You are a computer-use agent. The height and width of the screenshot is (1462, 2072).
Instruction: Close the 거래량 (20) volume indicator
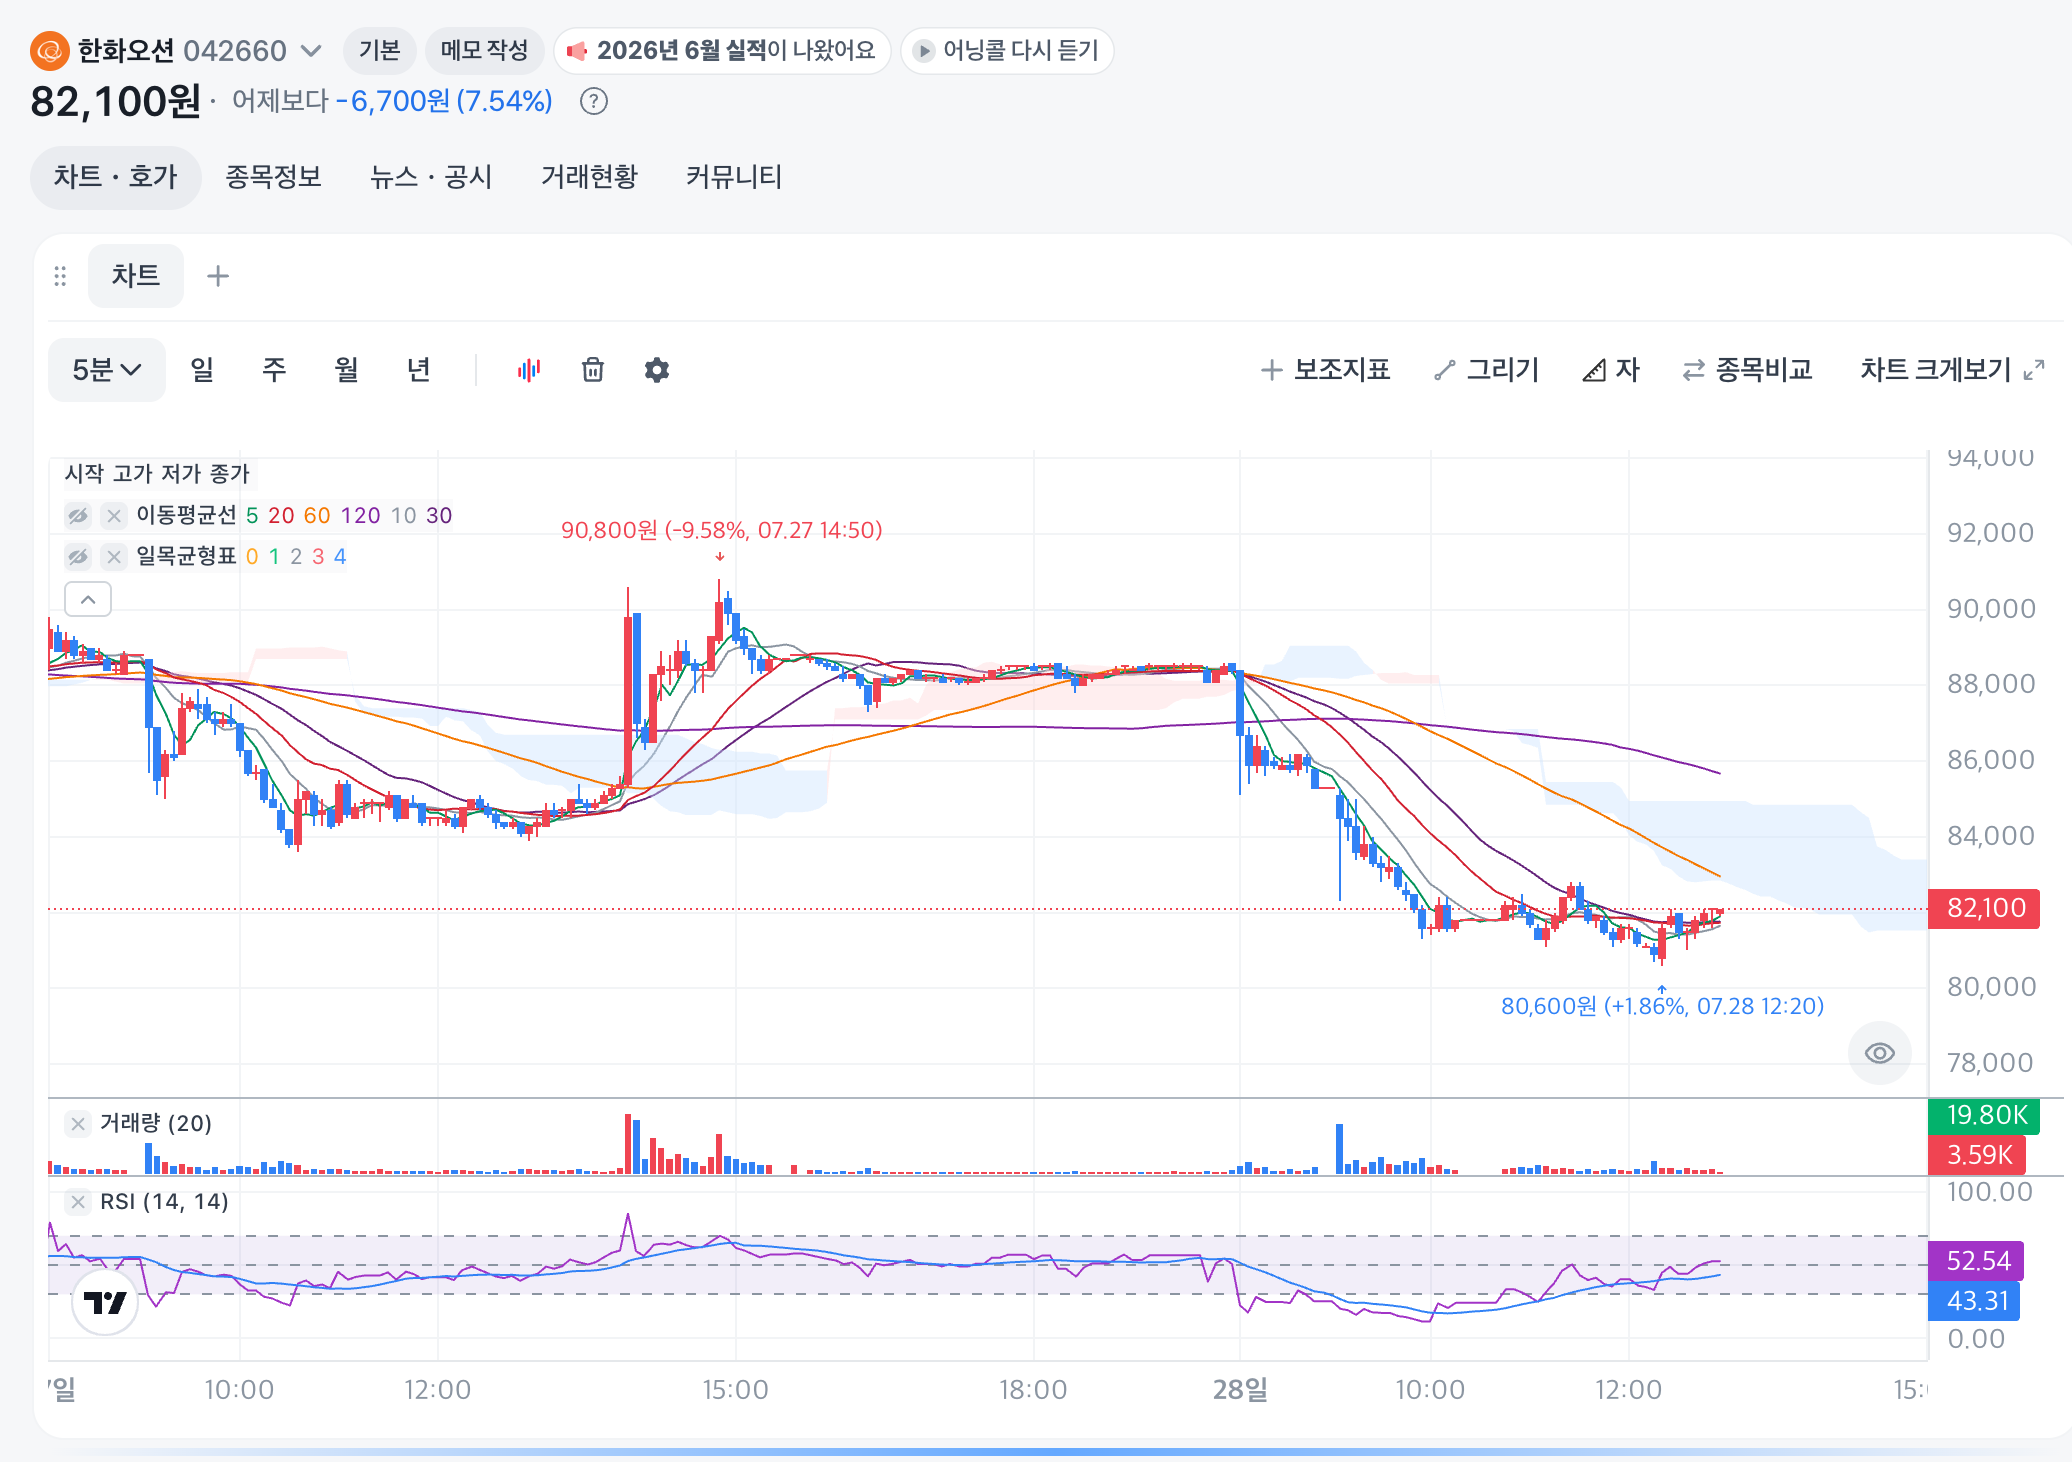coord(78,1123)
